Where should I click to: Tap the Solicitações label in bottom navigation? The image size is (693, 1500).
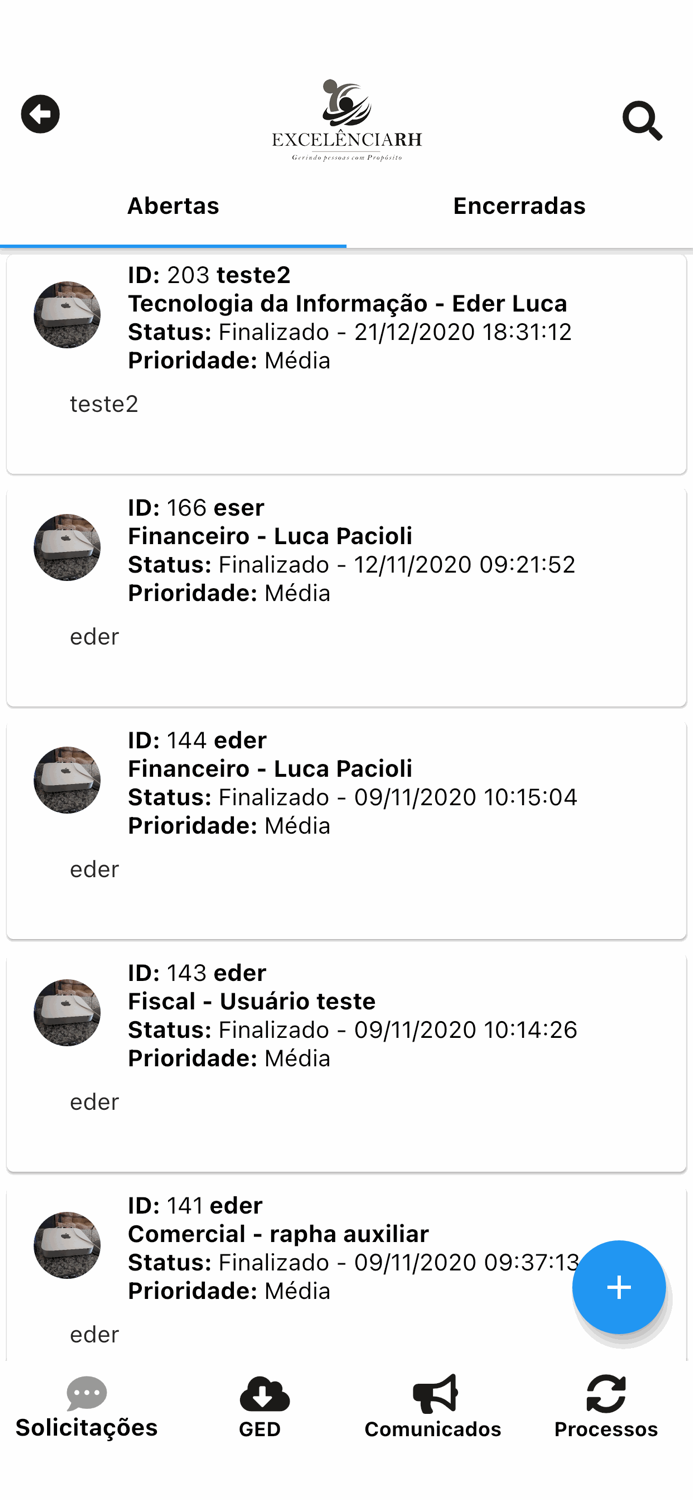pyautogui.click(x=86, y=1428)
